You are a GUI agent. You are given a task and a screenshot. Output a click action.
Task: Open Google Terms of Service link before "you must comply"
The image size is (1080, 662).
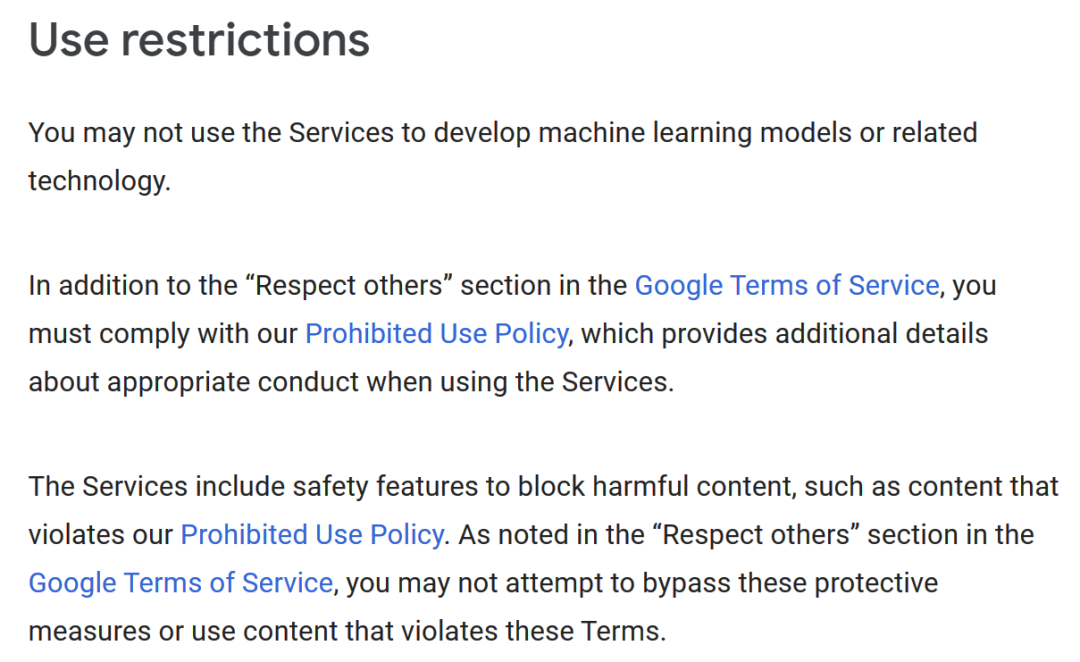787,285
